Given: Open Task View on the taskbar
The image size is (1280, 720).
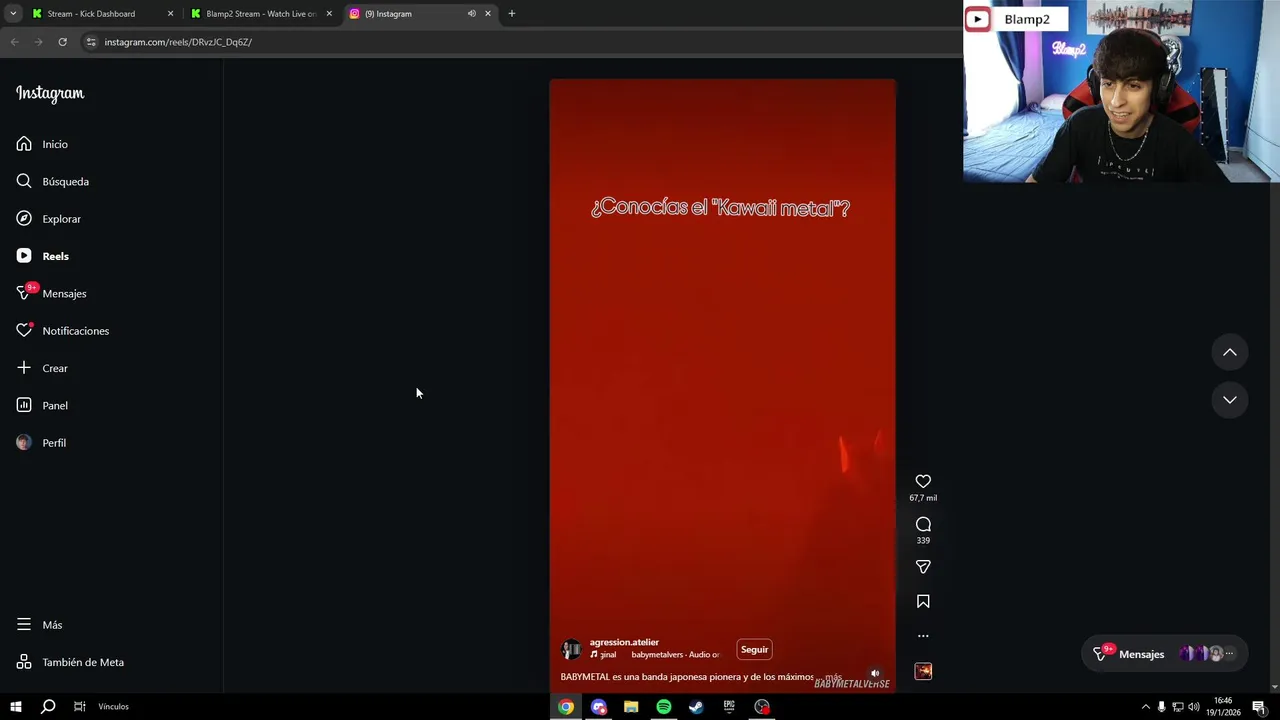Looking at the screenshot, I should click(x=79, y=707).
